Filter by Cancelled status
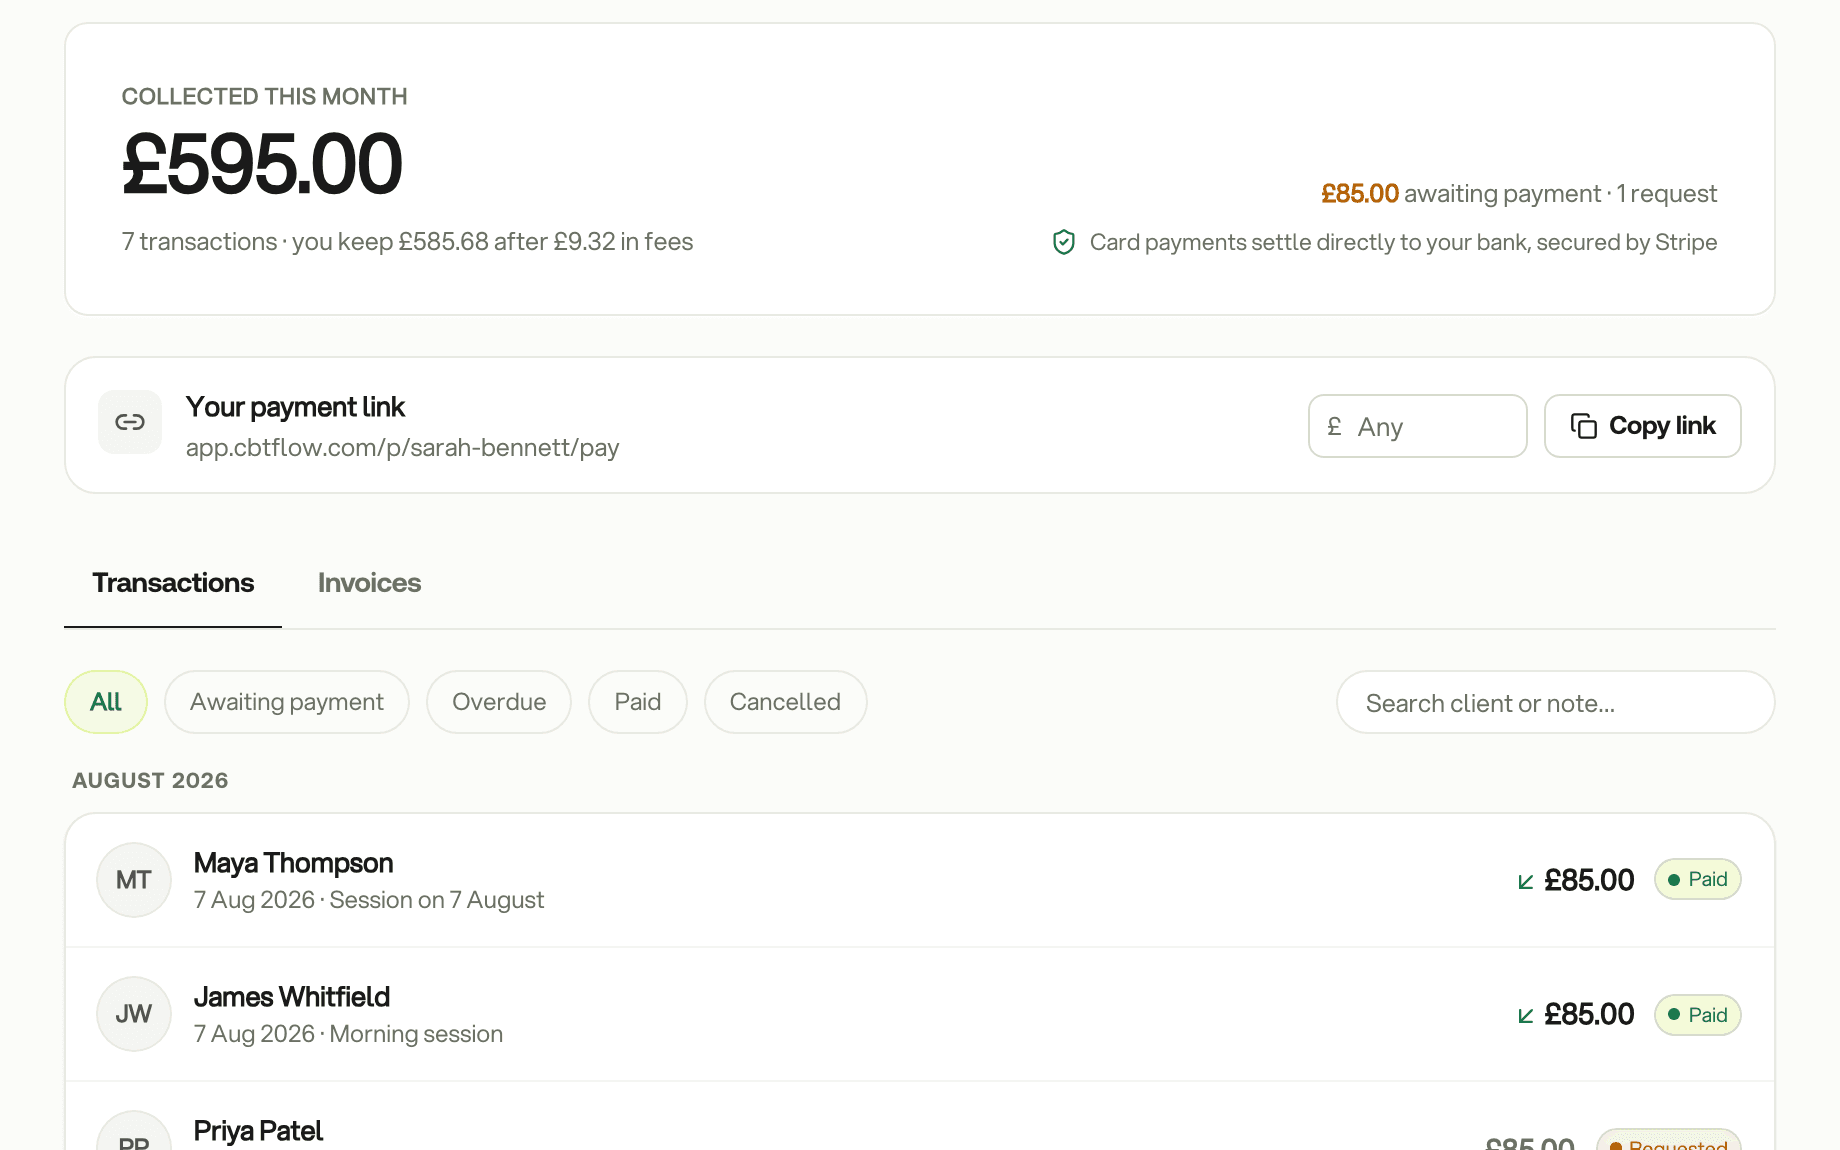The width and height of the screenshot is (1840, 1150). tap(785, 702)
